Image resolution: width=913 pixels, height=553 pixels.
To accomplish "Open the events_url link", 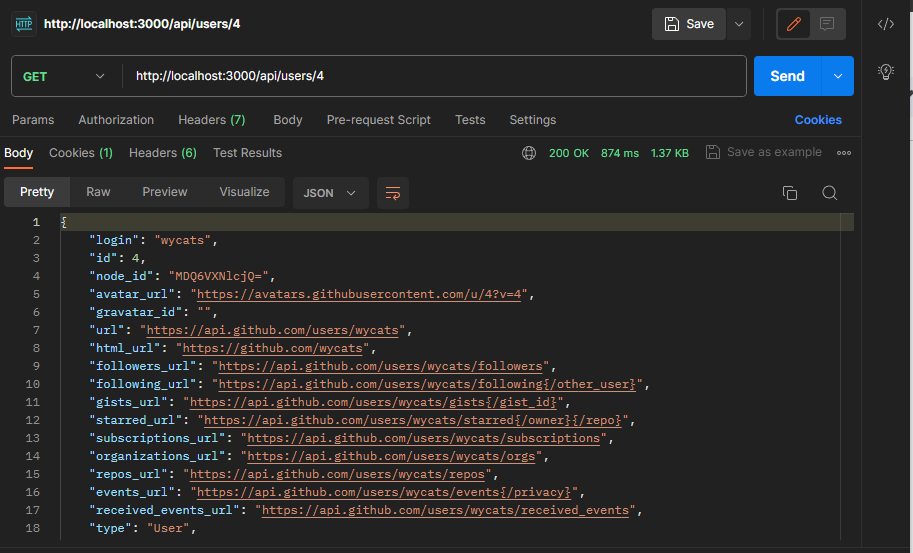I will coord(384,492).
